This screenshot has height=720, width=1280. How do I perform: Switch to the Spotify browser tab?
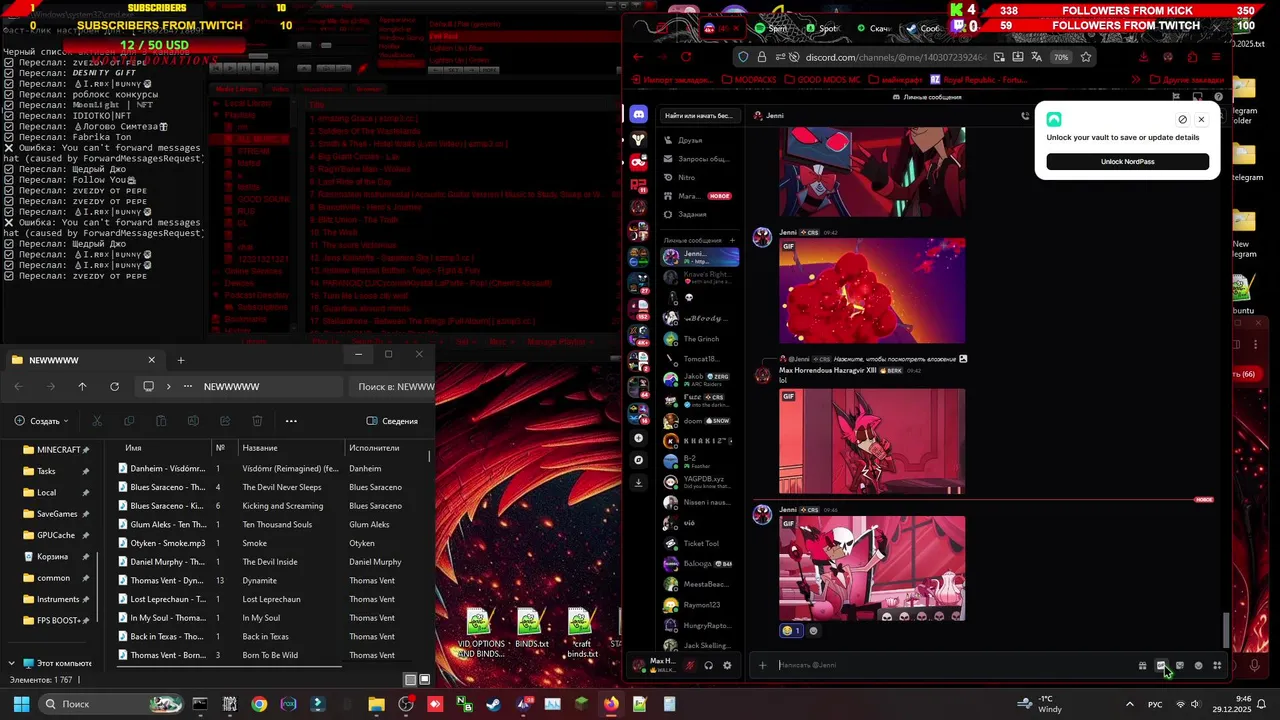click(824, 28)
